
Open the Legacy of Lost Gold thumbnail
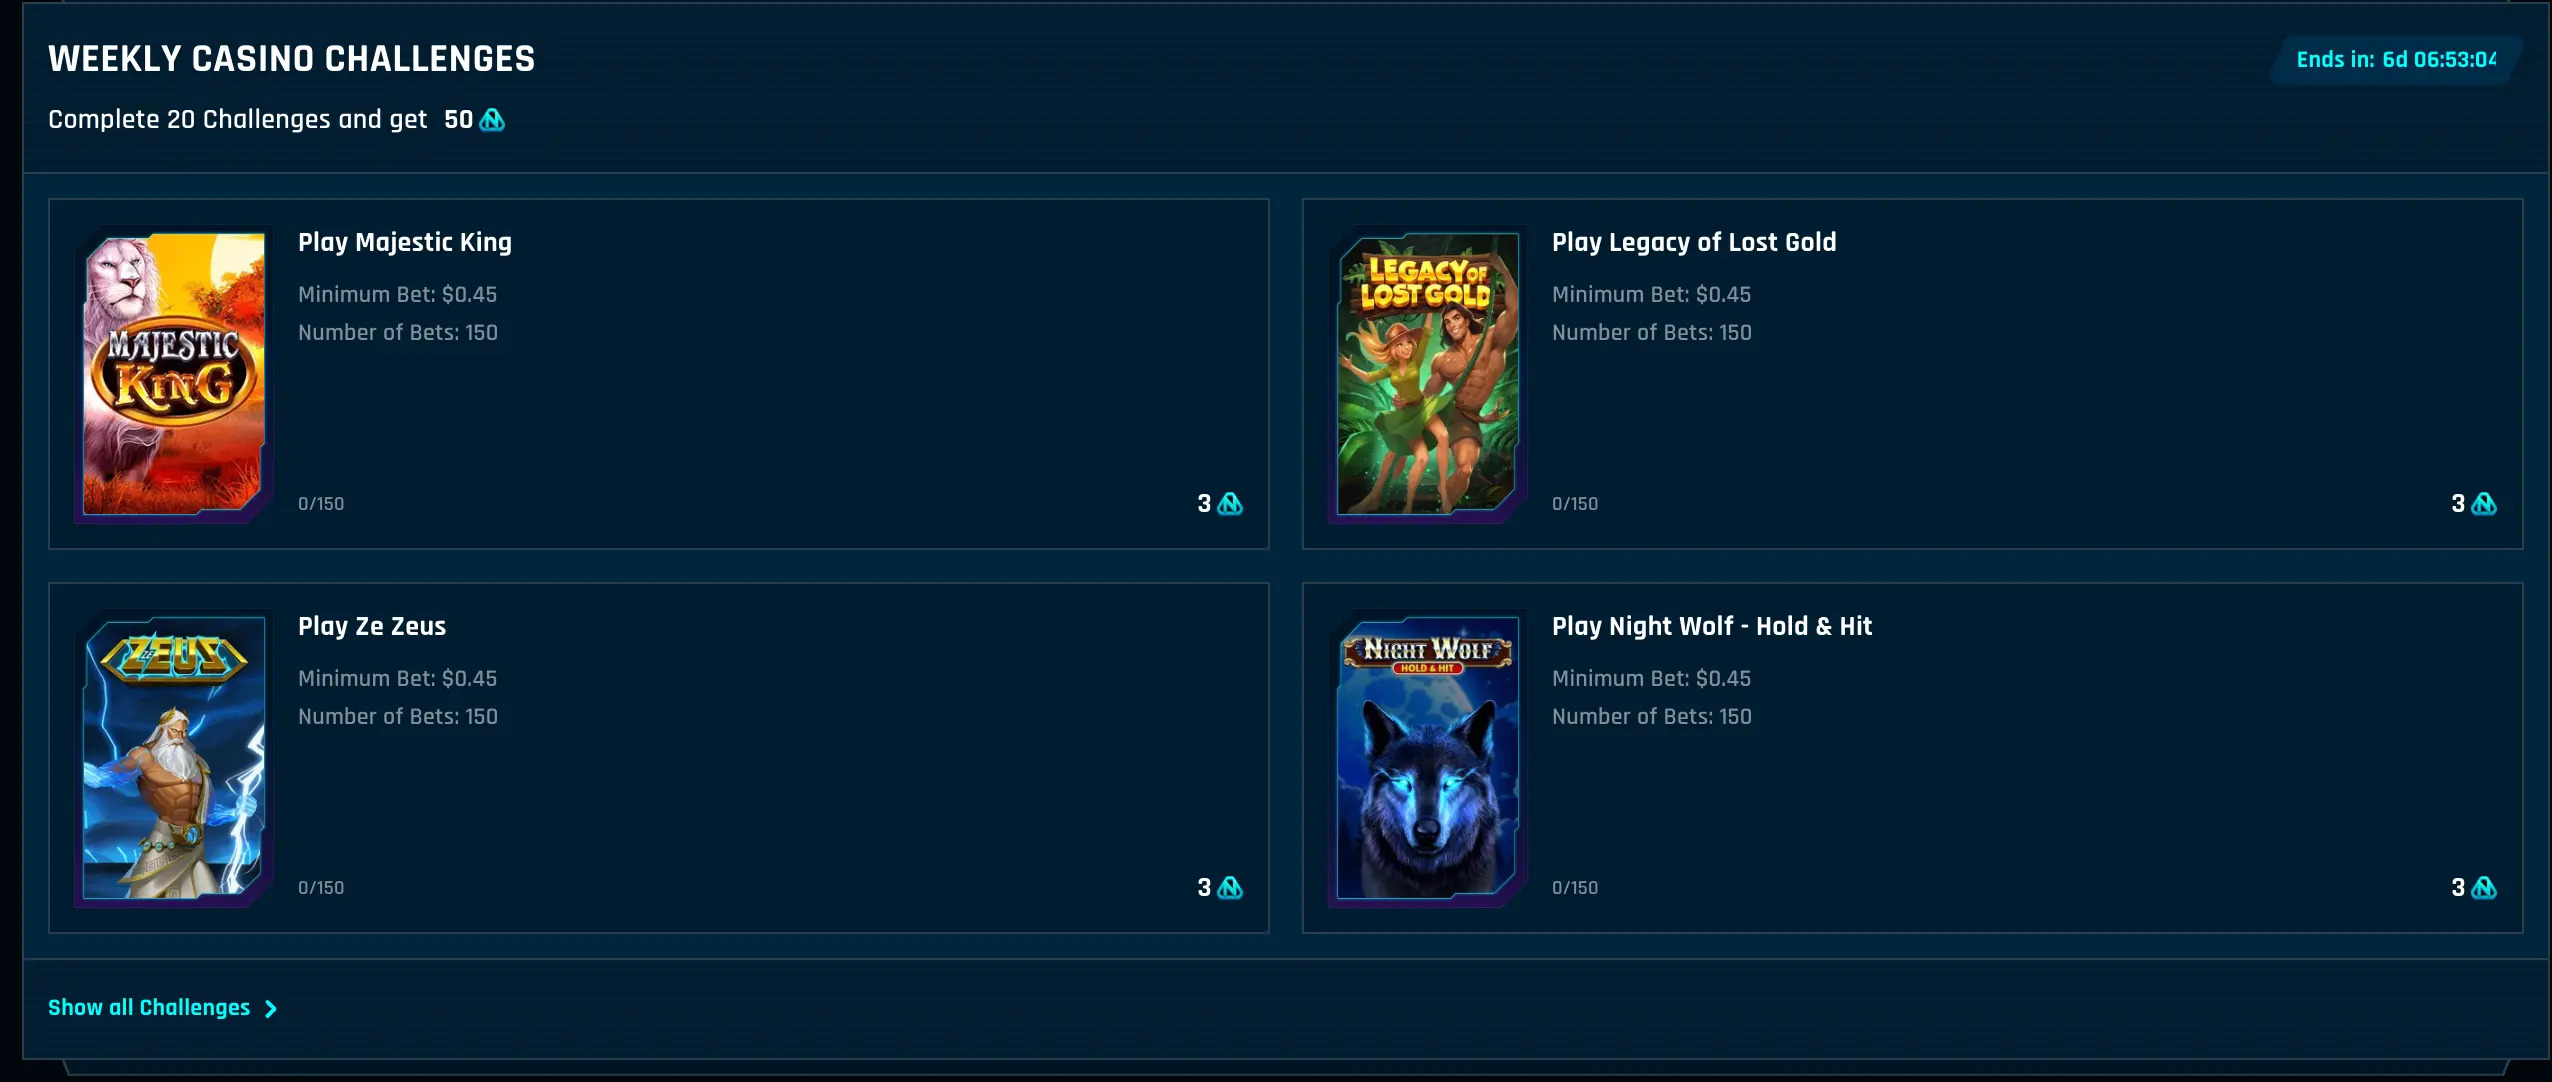[1427, 374]
